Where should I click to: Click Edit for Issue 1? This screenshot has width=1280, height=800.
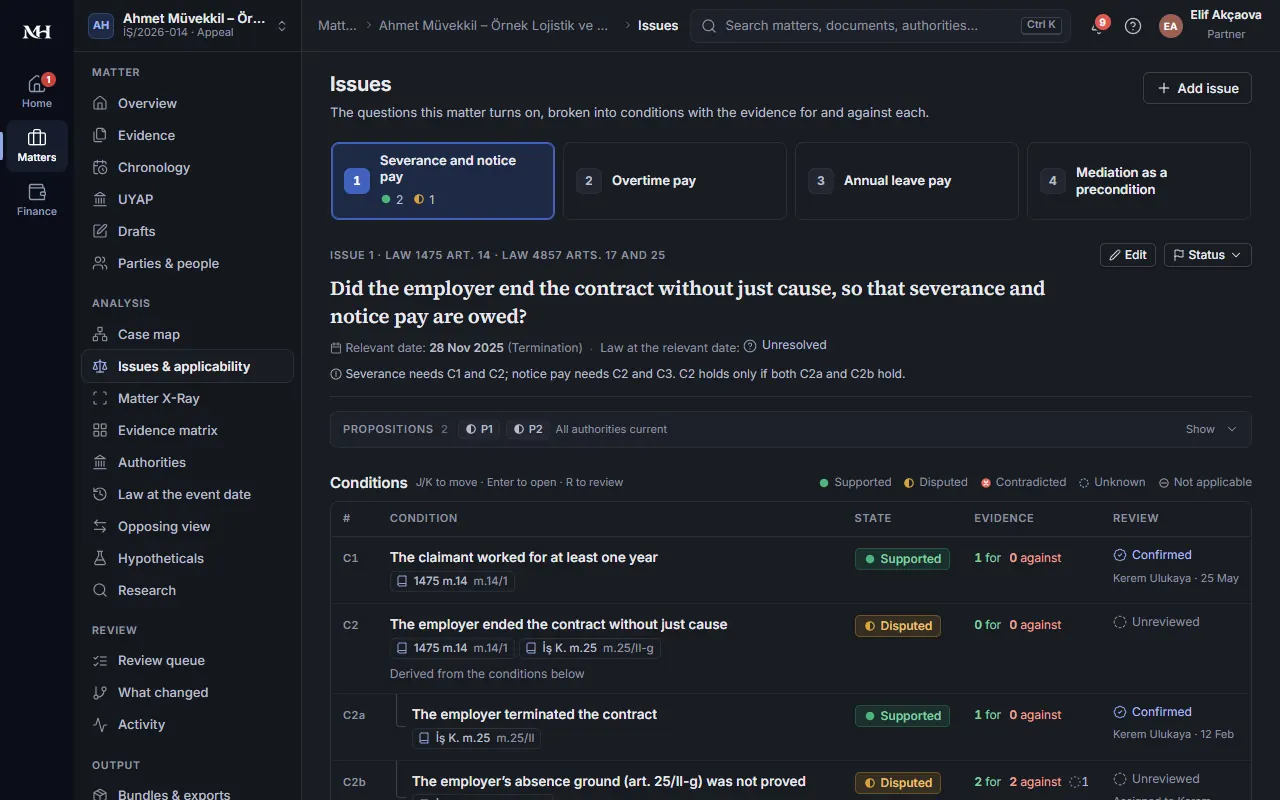[1128, 255]
